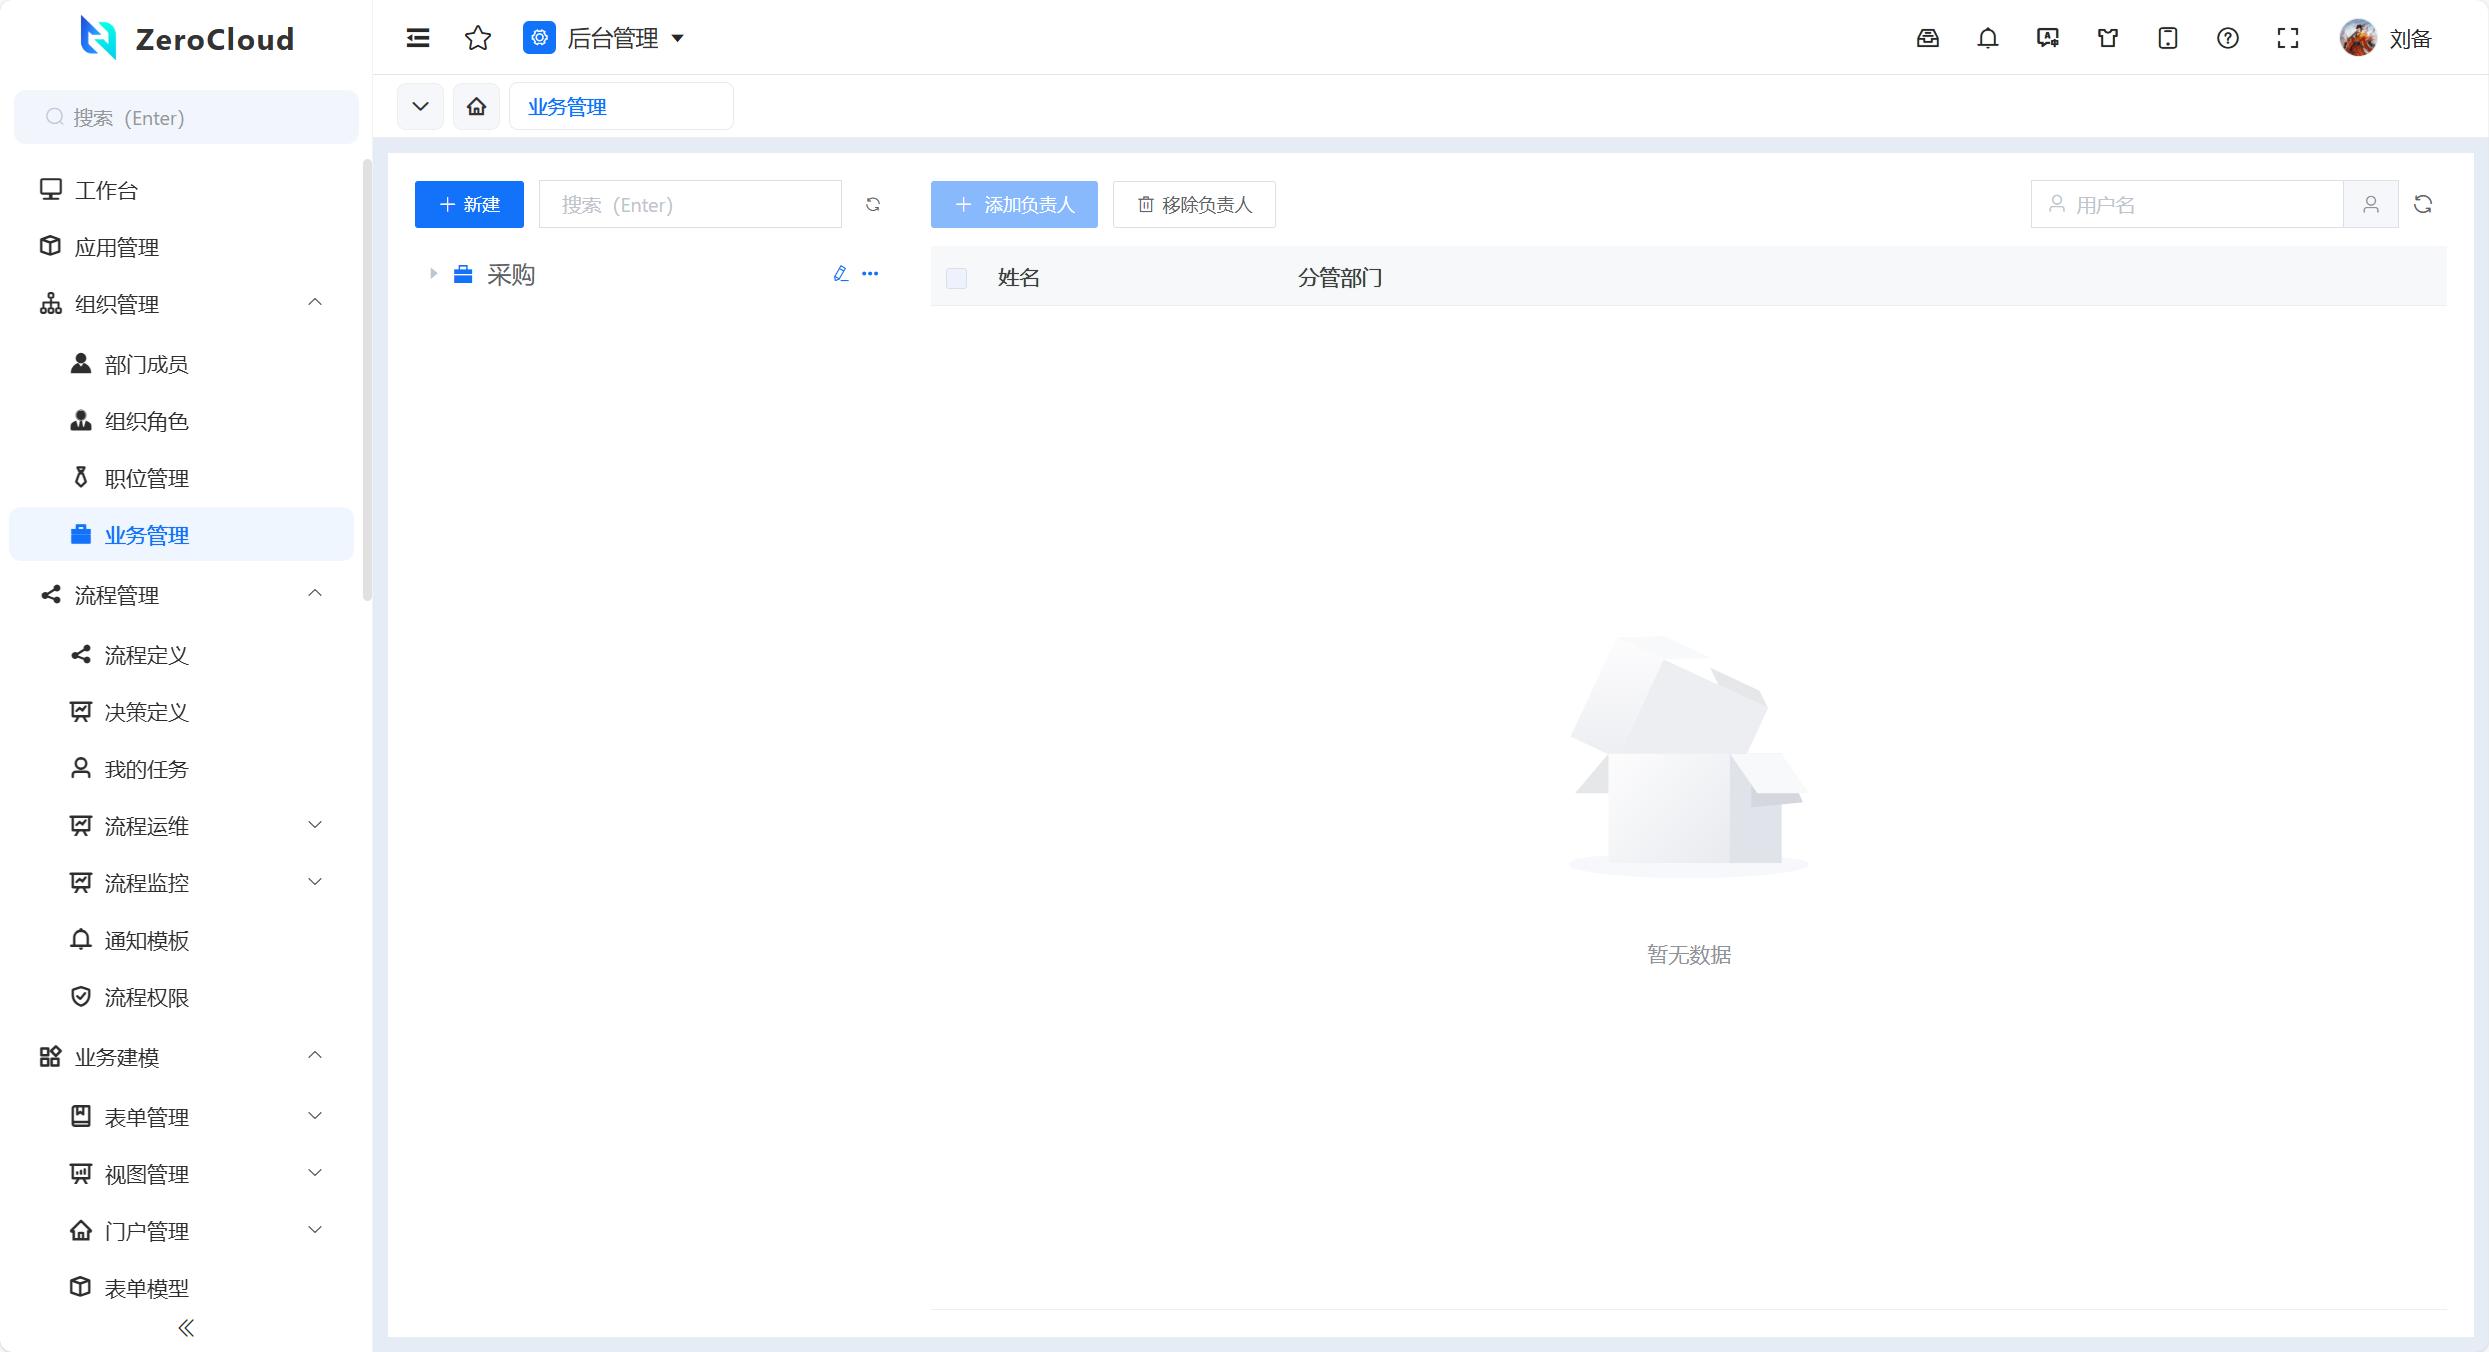
Task: Click the favorites star icon
Action: [x=478, y=38]
